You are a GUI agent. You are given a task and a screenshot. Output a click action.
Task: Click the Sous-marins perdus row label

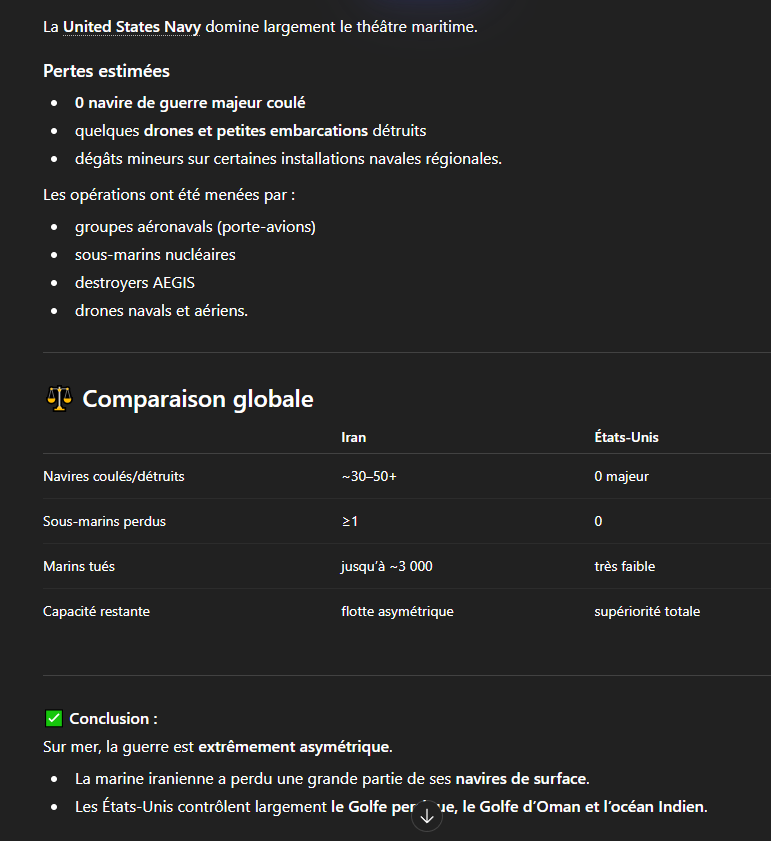click(x=104, y=521)
